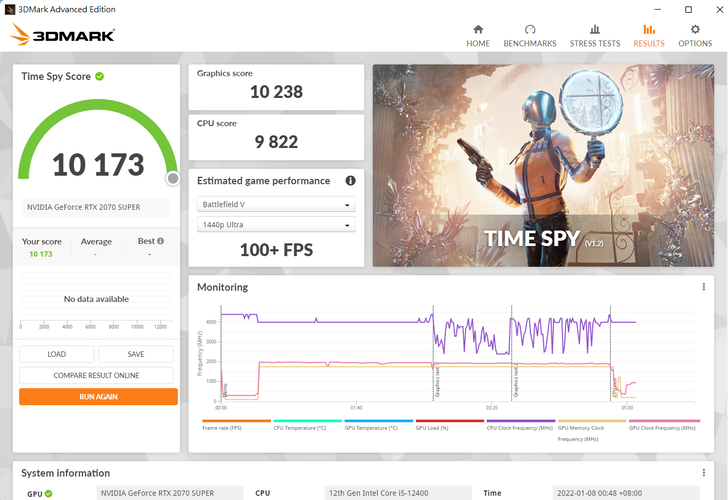Open the Options gear icon
Screen dimensions: 728x500
695,30
